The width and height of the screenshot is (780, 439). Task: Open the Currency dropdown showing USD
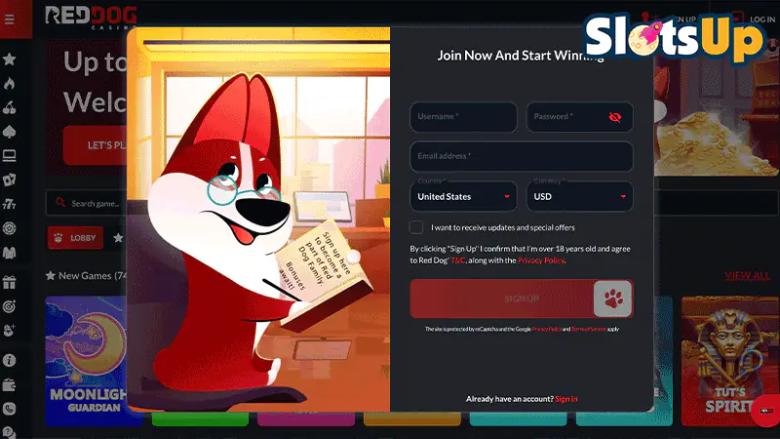pos(580,196)
